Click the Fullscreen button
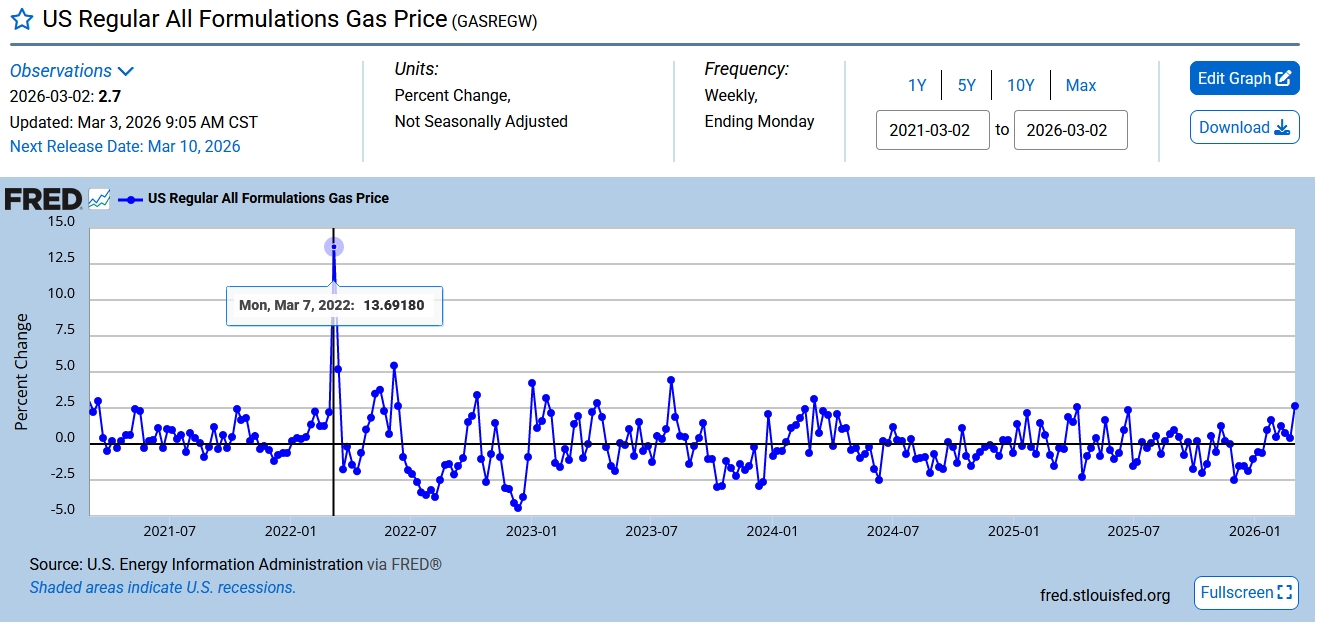Viewport: 1322px width, 626px height. (x=1246, y=593)
